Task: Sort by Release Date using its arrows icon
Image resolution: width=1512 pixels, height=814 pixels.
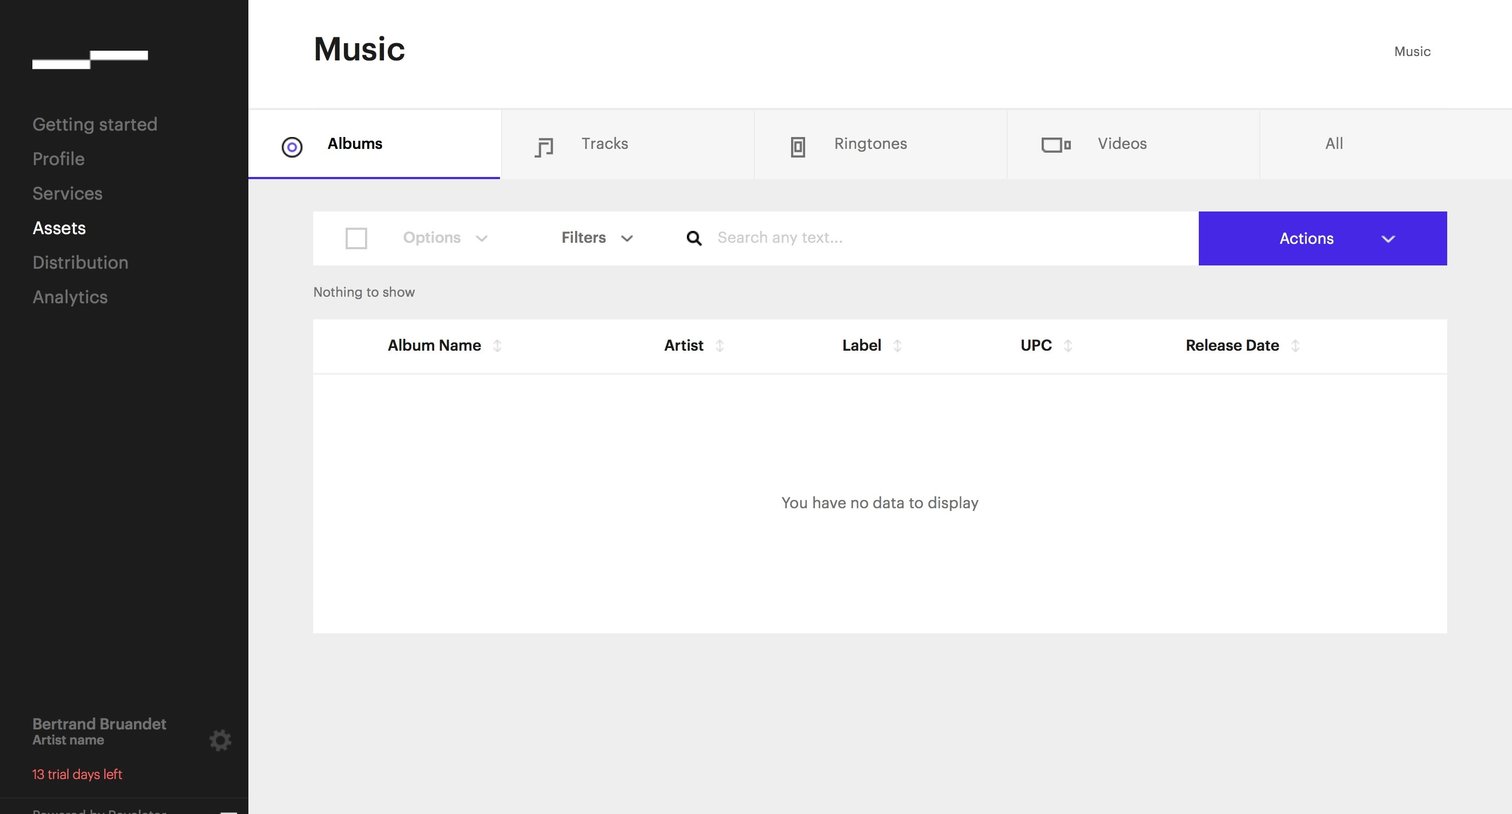Action: coord(1295,346)
